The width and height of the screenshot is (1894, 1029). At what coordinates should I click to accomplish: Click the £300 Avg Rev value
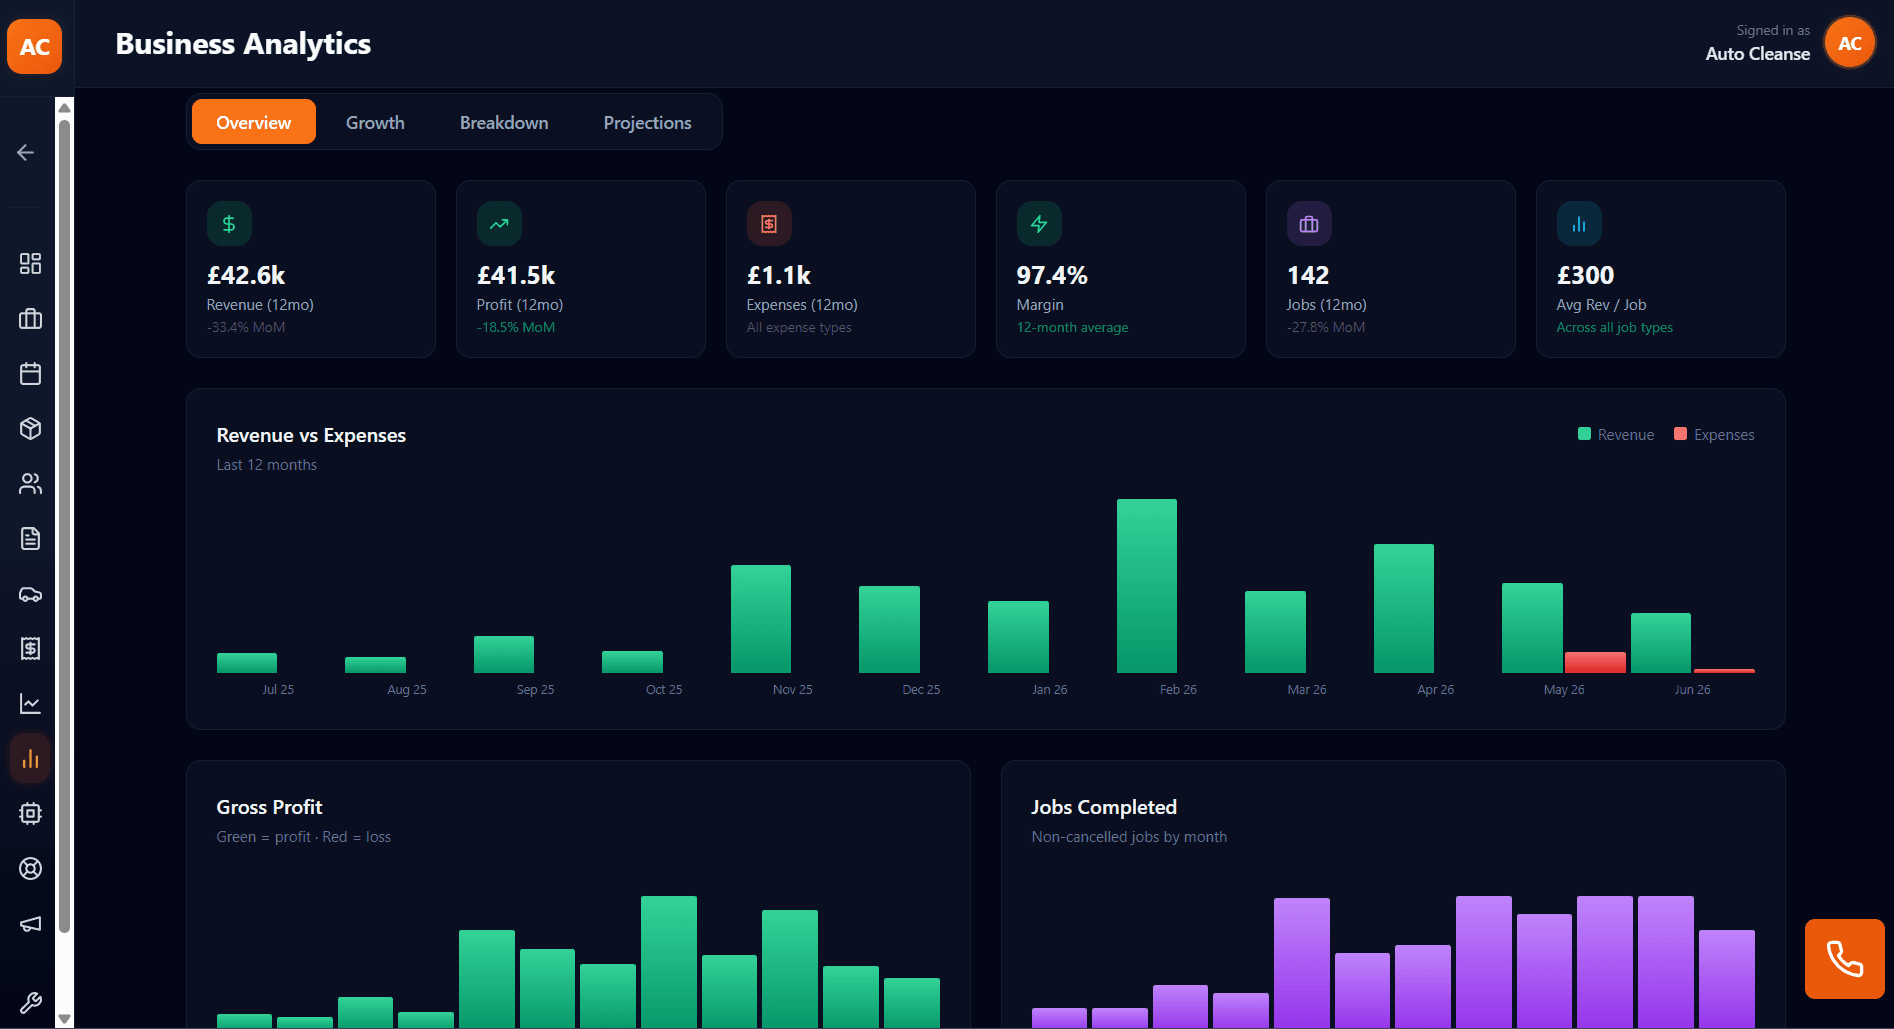click(1585, 275)
